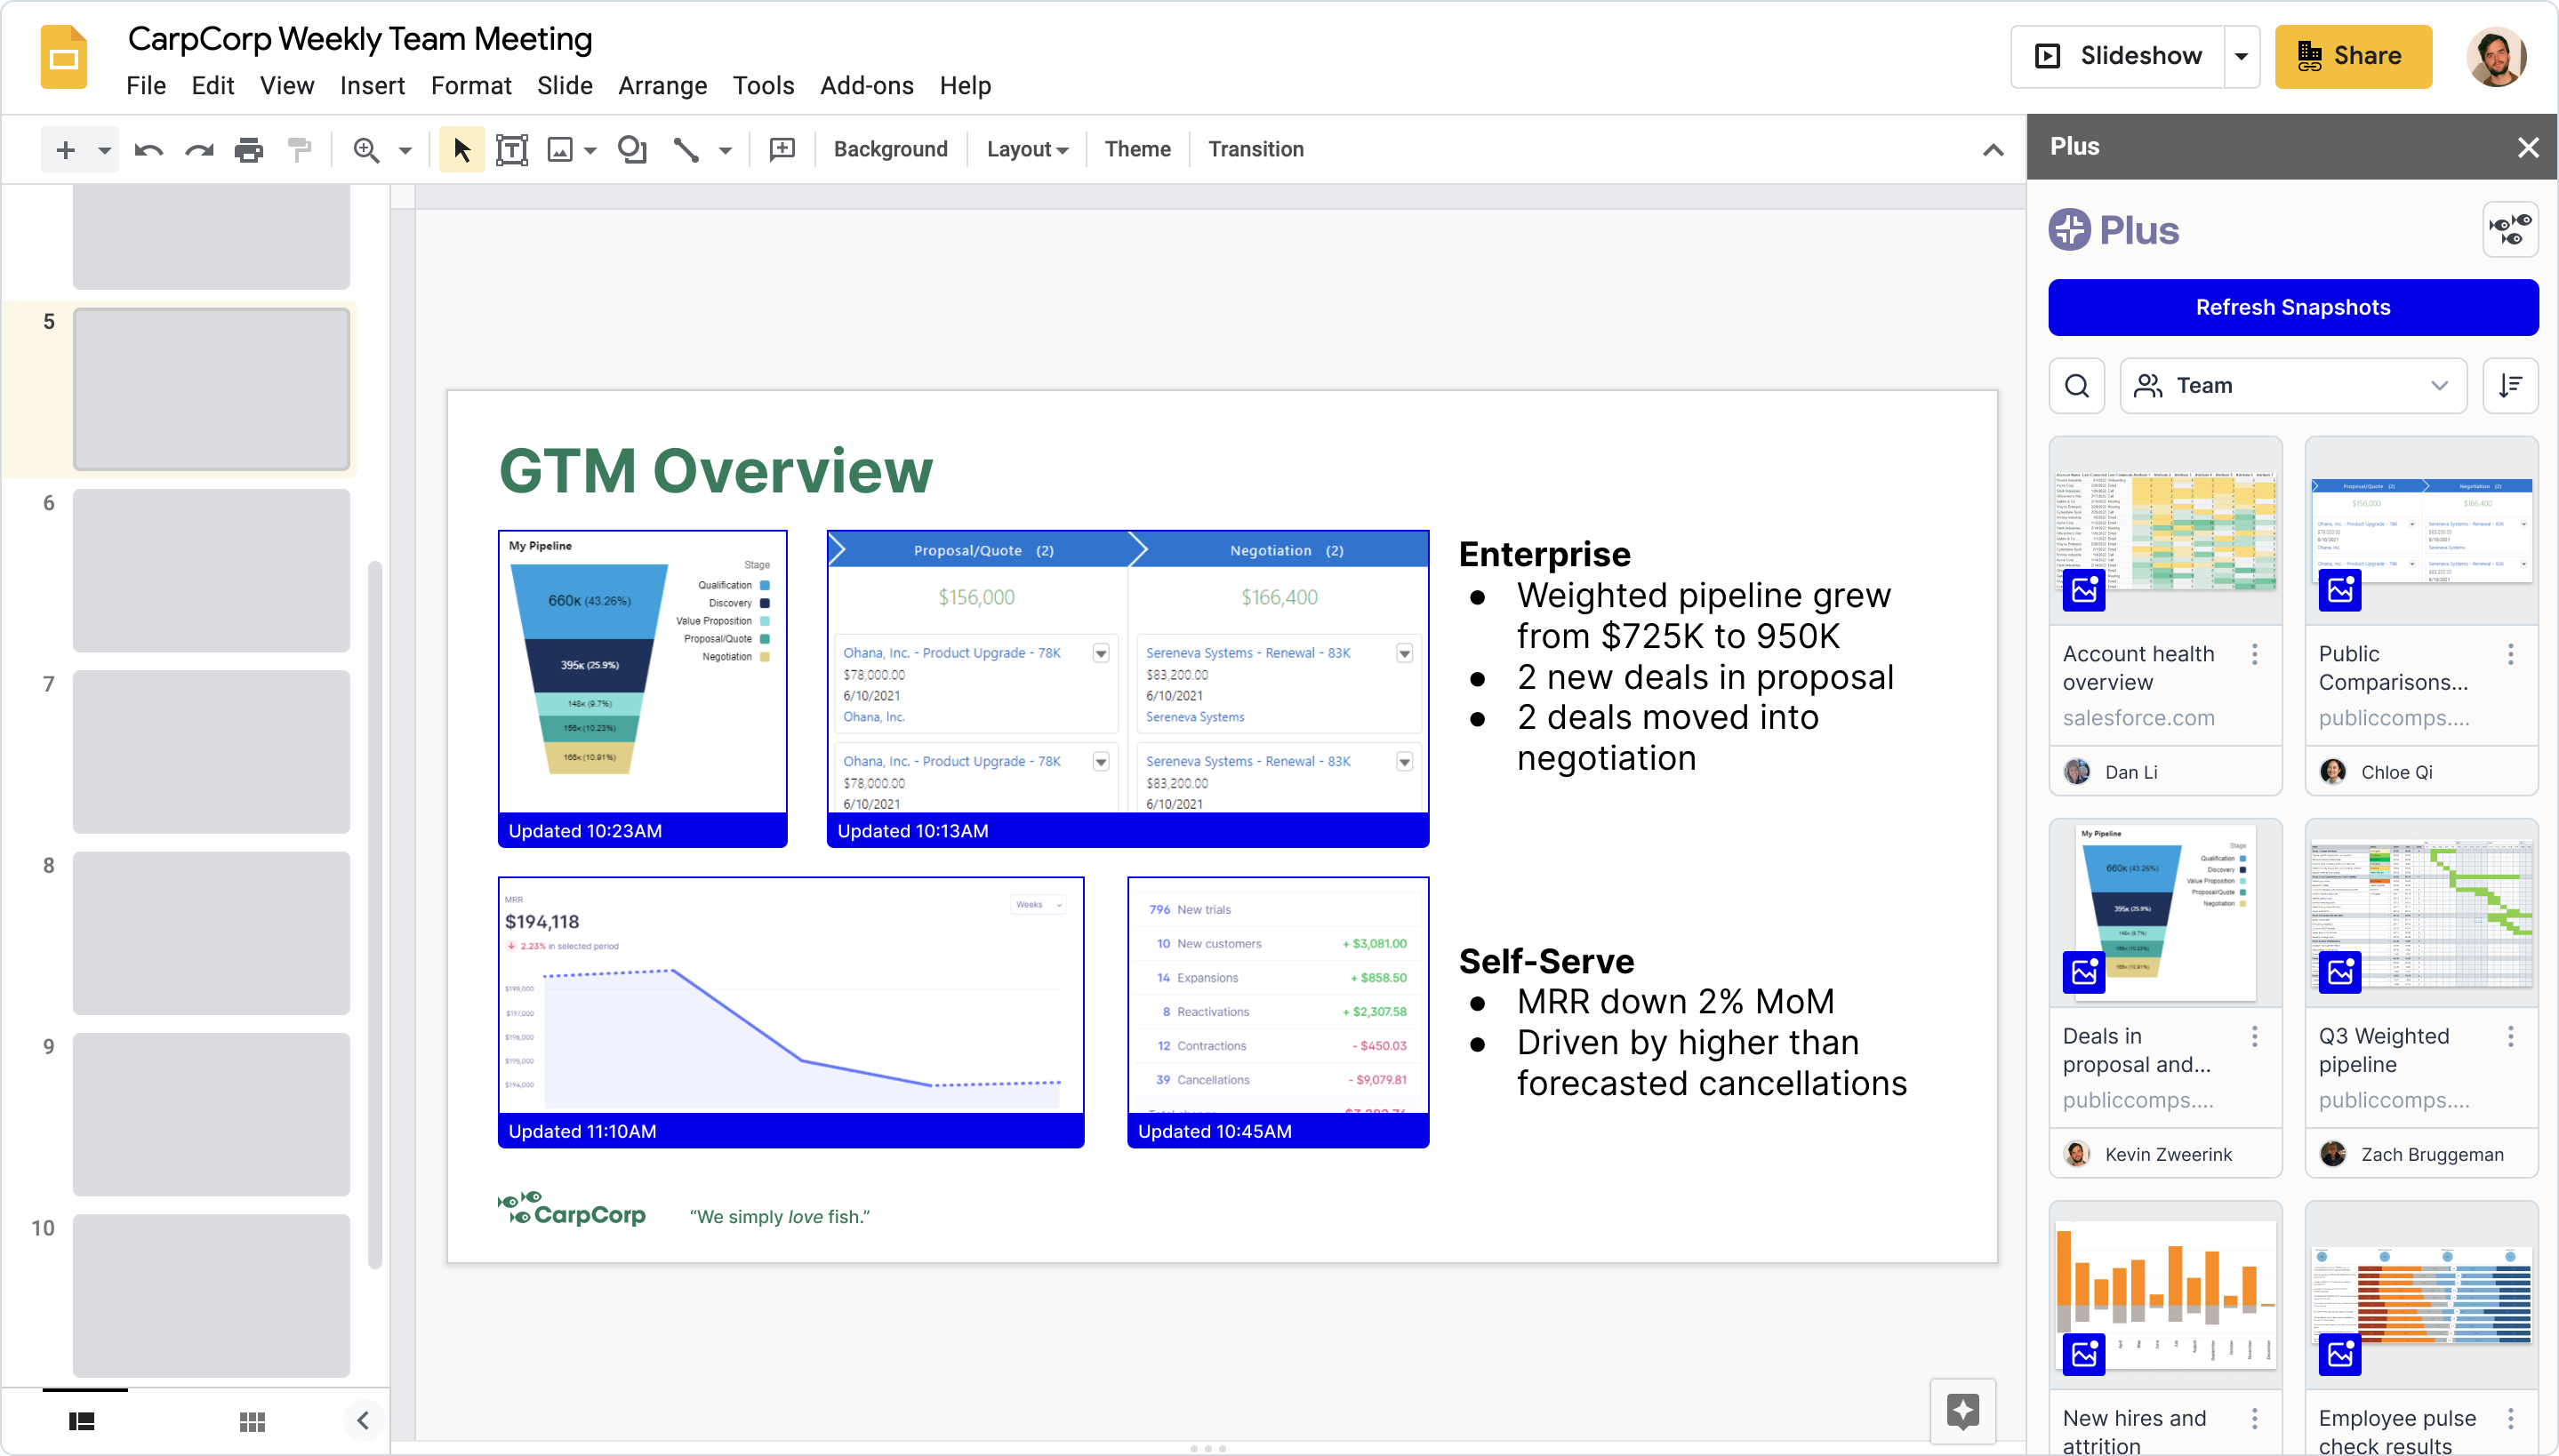
Task: Click the Refresh Snapshots button
Action: tap(2293, 307)
